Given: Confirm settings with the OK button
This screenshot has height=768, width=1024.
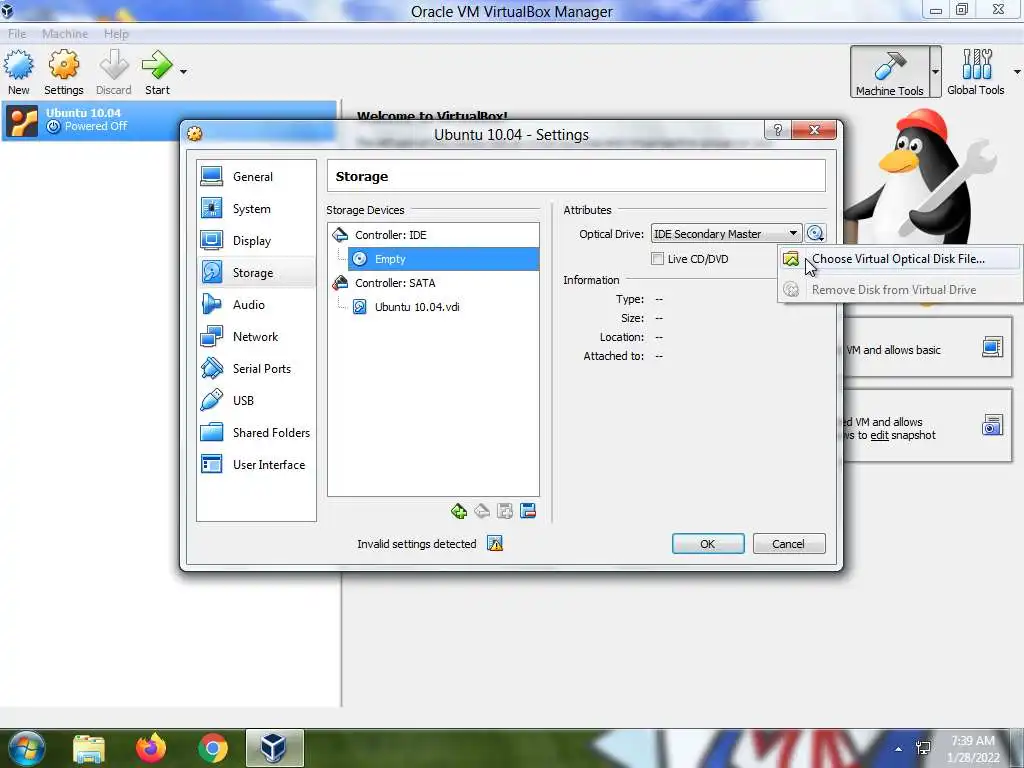Looking at the screenshot, I should pos(708,544).
